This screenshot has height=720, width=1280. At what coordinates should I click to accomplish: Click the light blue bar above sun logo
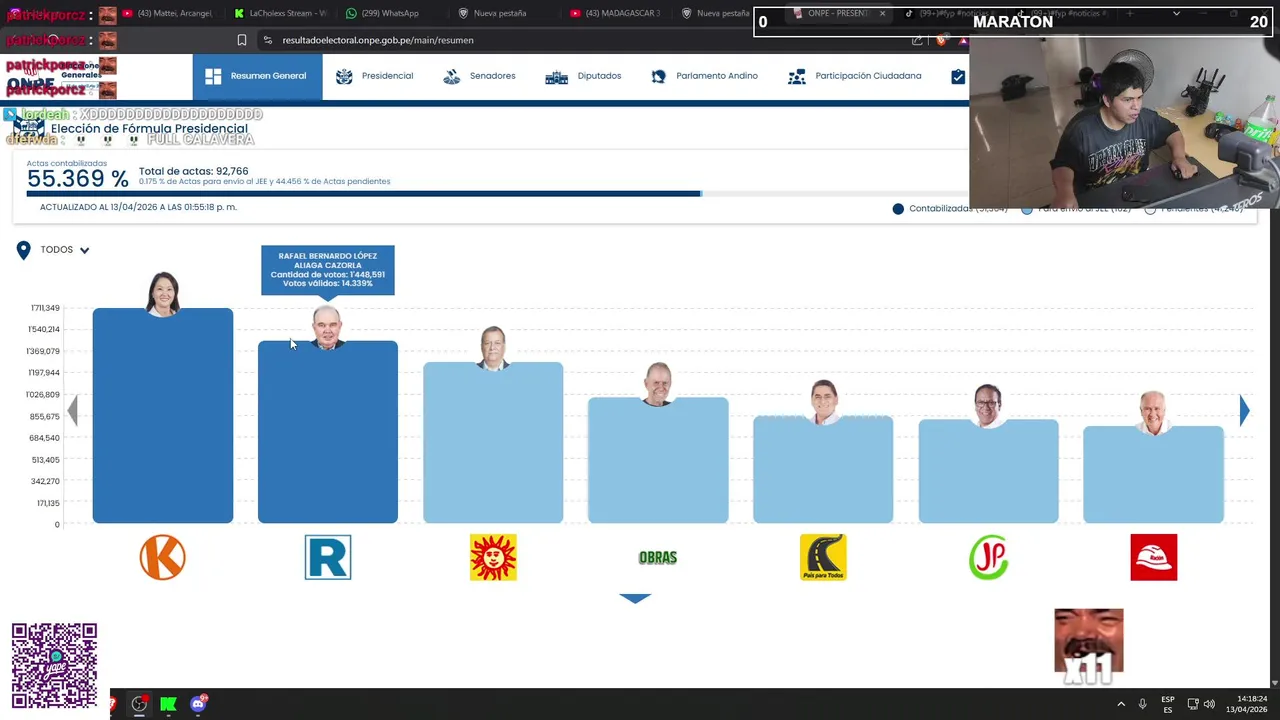(493, 443)
